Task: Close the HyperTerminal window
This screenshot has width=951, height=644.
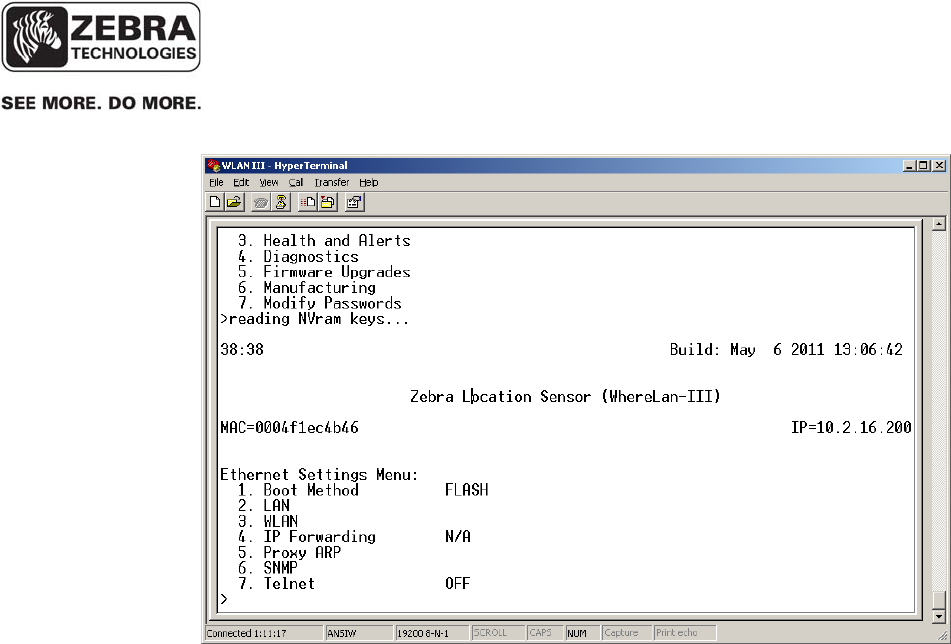Action: 939,166
